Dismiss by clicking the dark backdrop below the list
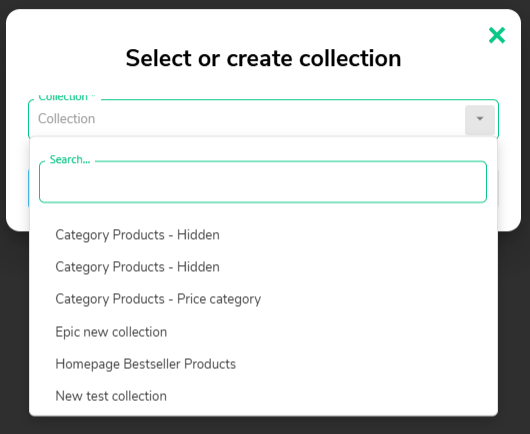Viewport: 530px width, 434px height. [x=264, y=425]
